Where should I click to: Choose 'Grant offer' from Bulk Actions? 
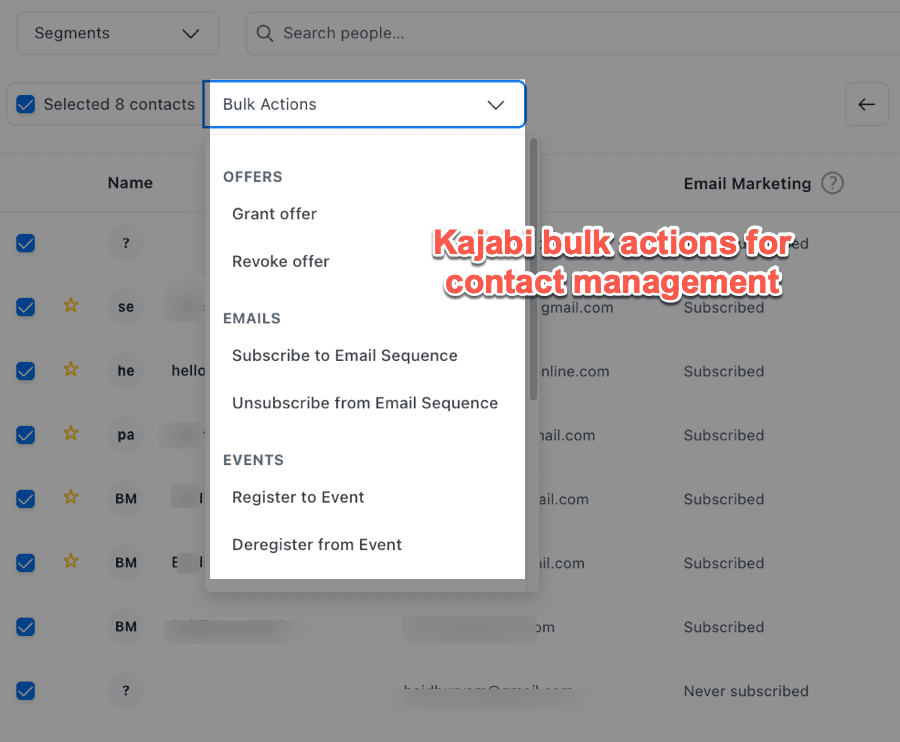tap(274, 214)
